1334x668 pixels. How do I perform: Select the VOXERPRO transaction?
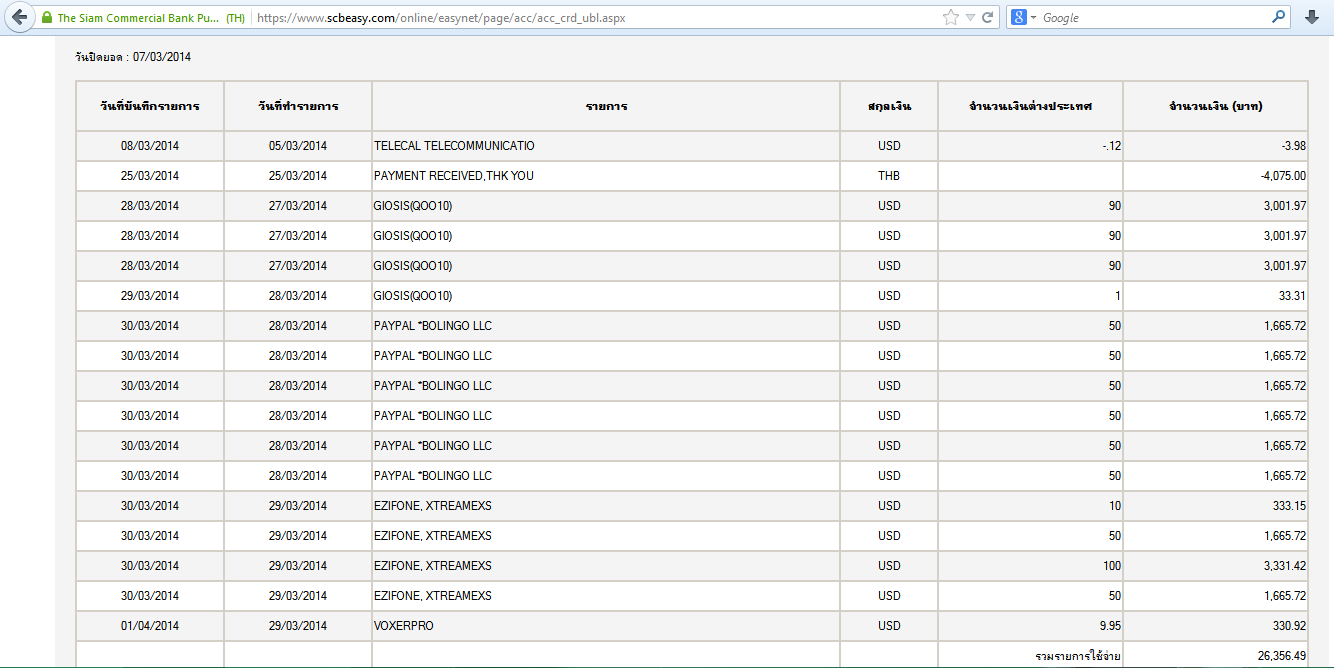click(x=404, y=626)
